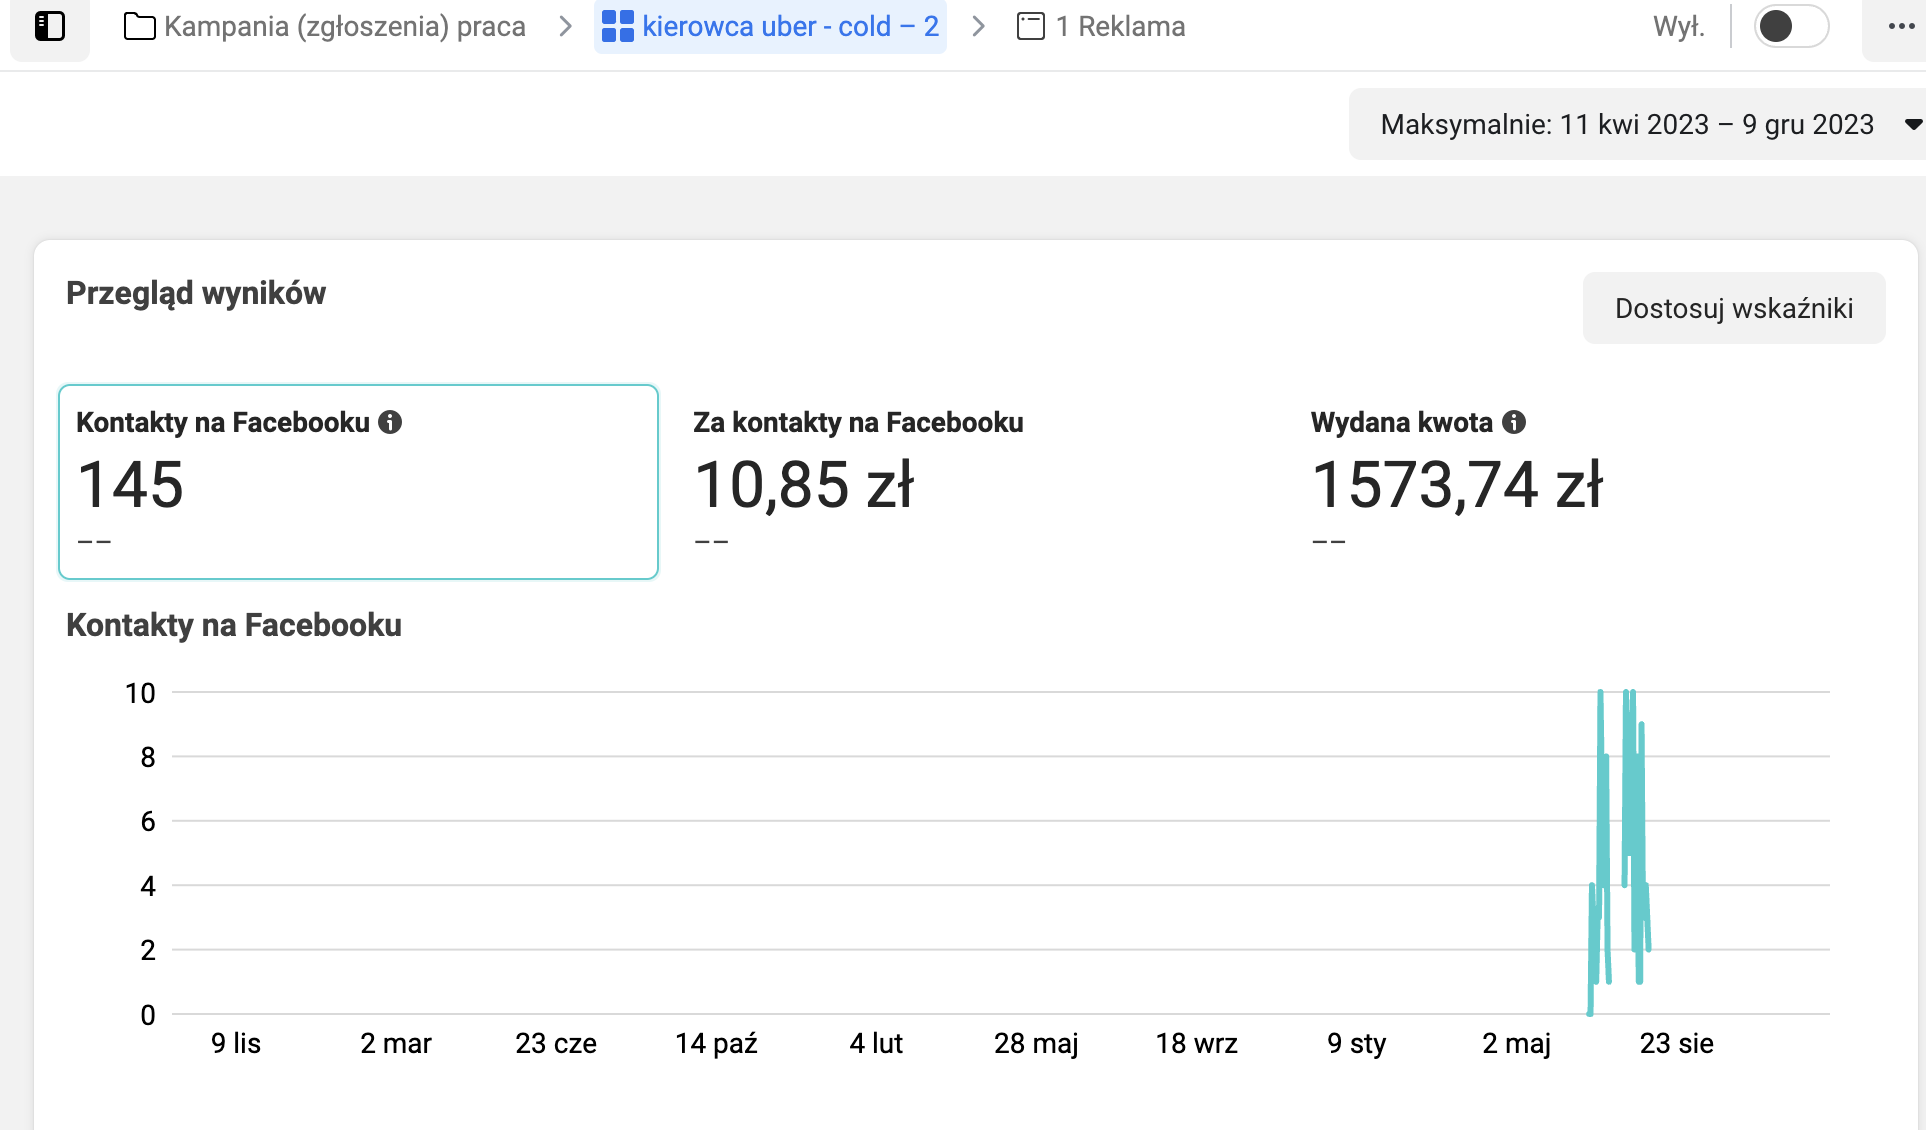Click the campaign folder icon

tap(139, 26)
